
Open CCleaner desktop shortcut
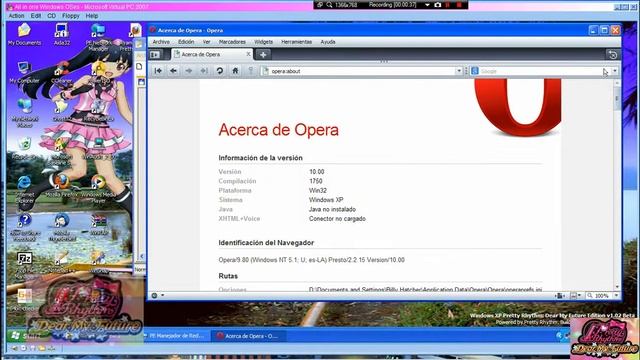62,73
